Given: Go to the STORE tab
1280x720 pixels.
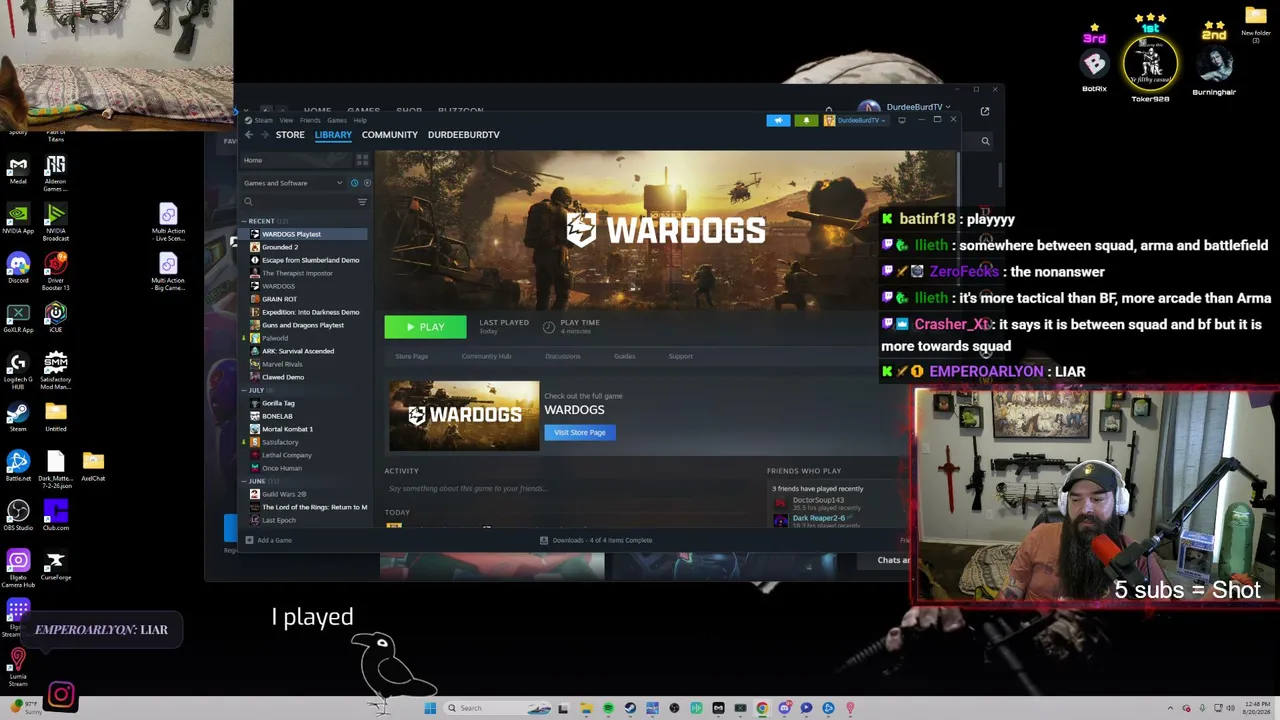Looking at the screenshot, I should pyautogui.click(x=290, y=135).
